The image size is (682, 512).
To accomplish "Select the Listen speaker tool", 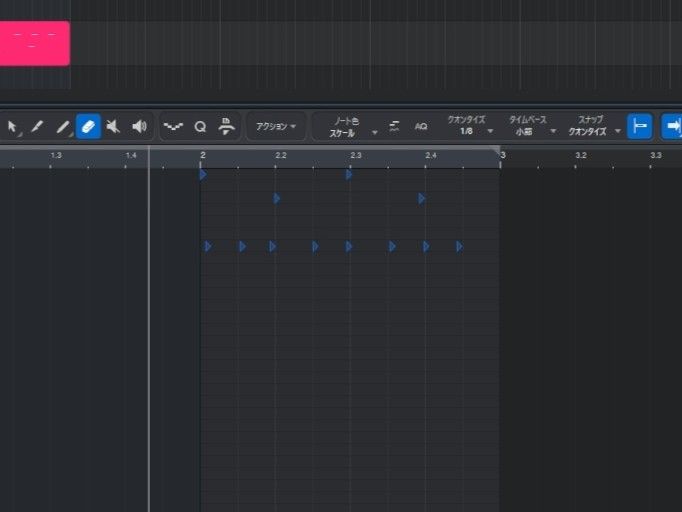I will point(139,127).
